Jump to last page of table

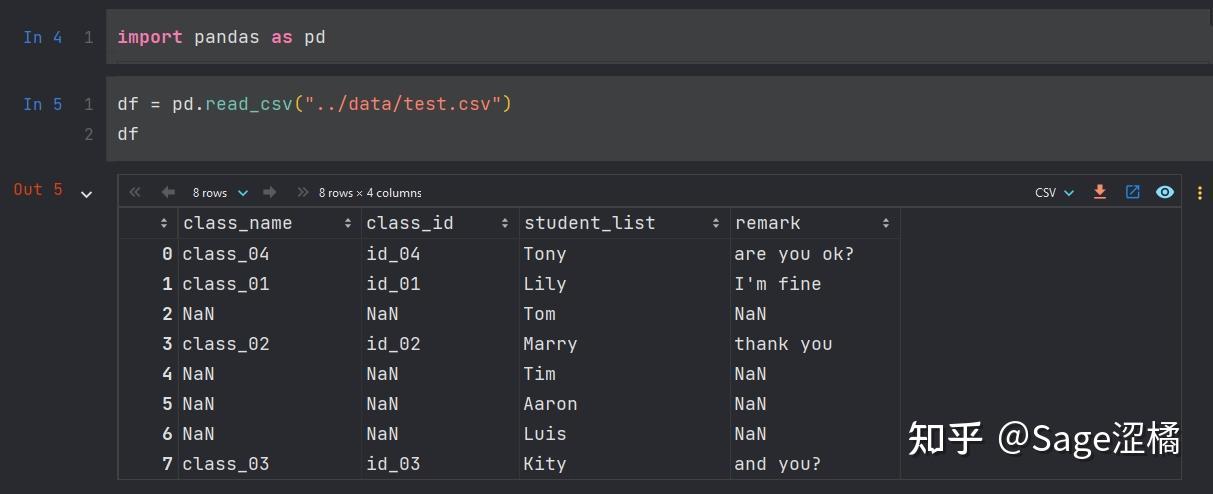coord(302,192)
